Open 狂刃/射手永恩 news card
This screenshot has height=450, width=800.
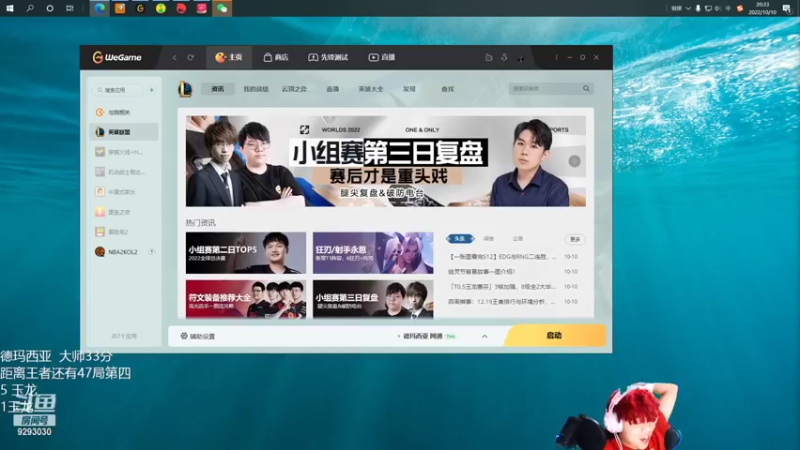click(x=373, y=253)
